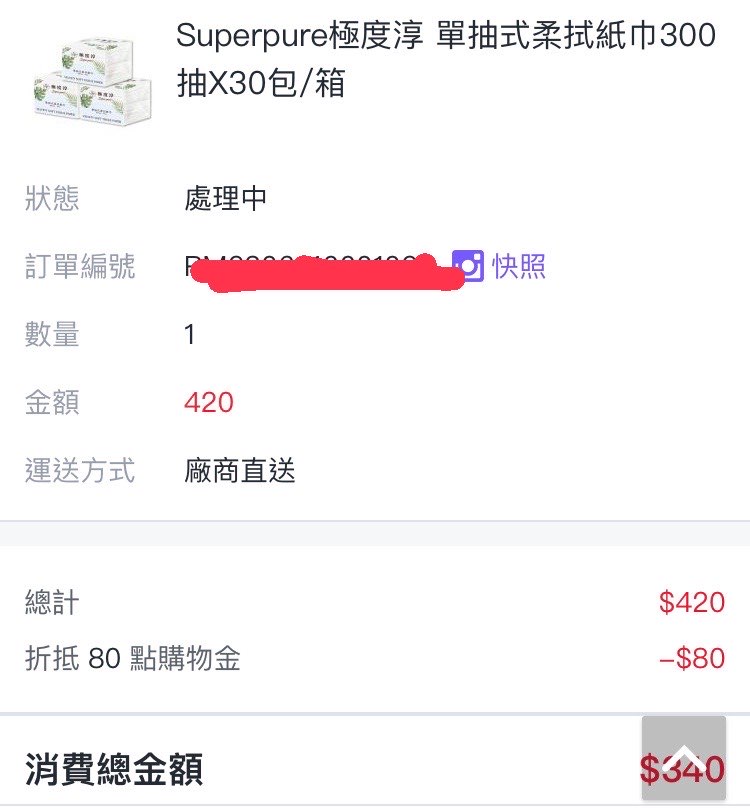The width and height of the screenshot is (750, 811).
Task: Click the 運送方式 label
Action: coord(80,470)
